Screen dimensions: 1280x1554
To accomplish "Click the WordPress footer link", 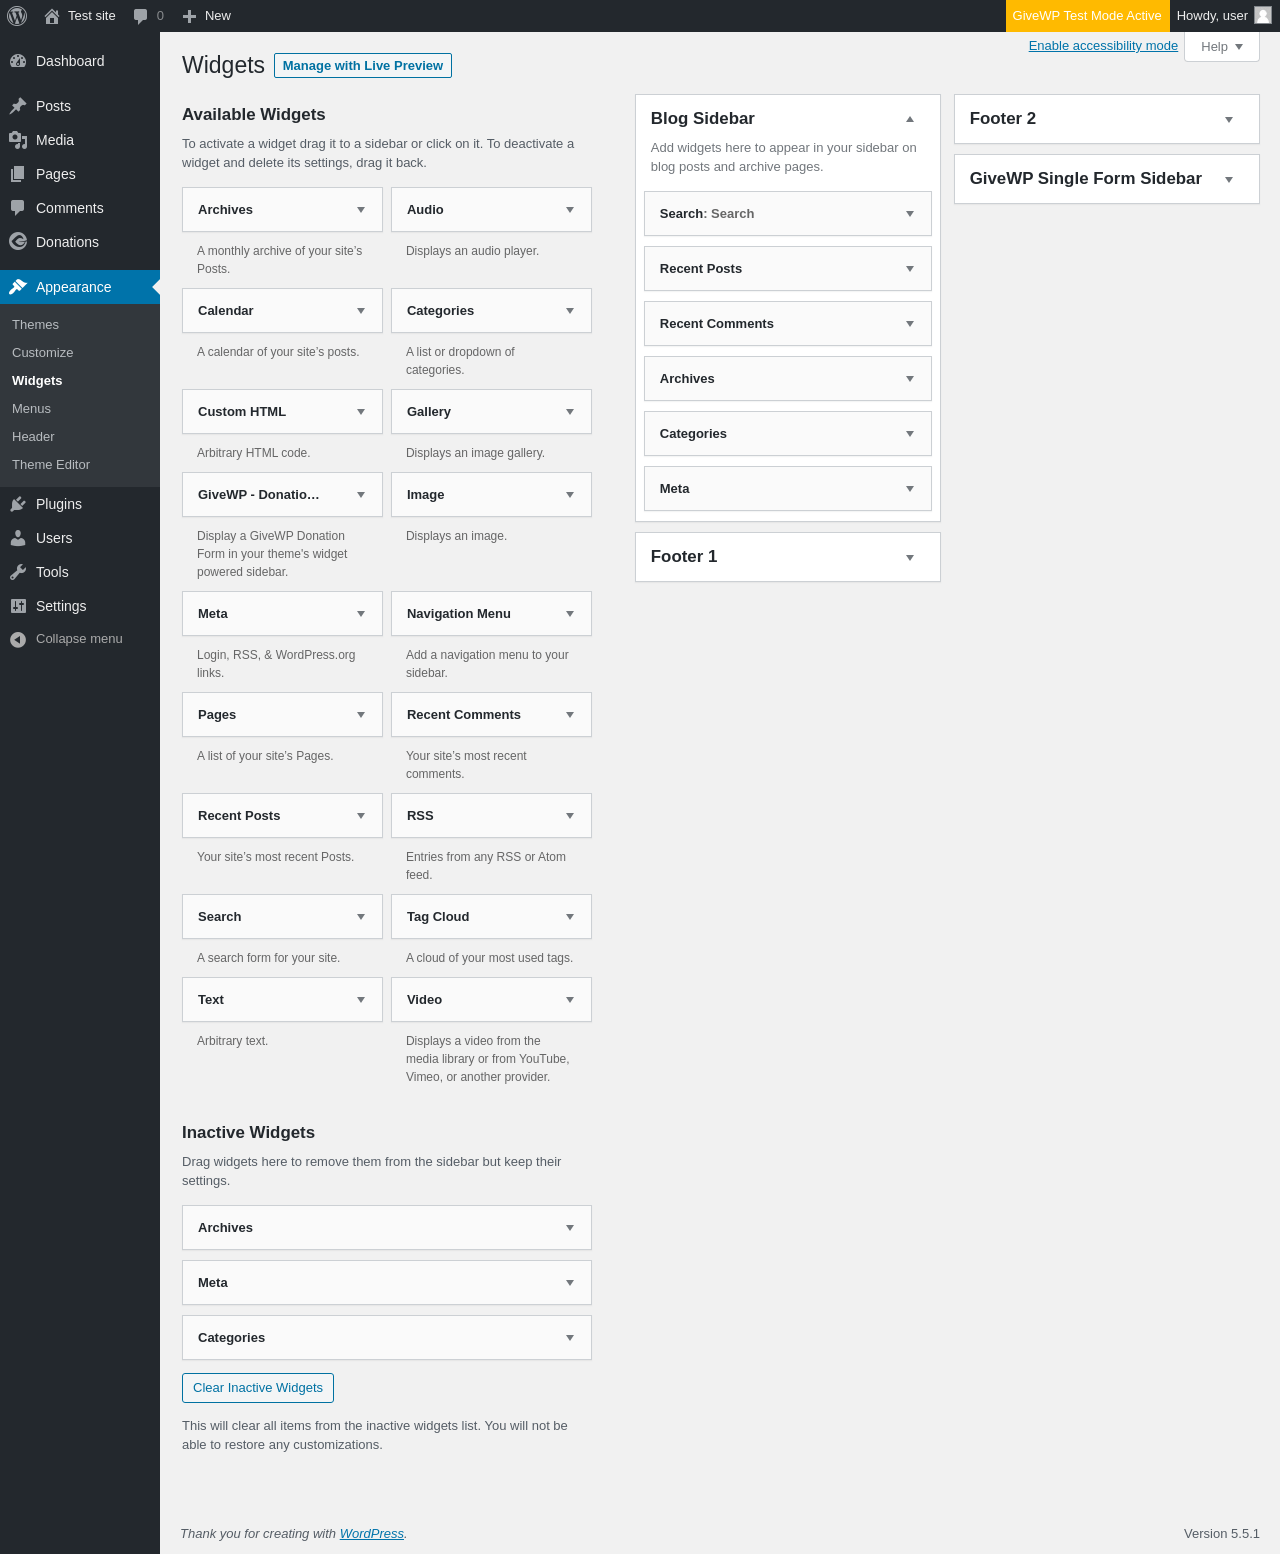I will pyautogui.click(x=371, y=1534).
